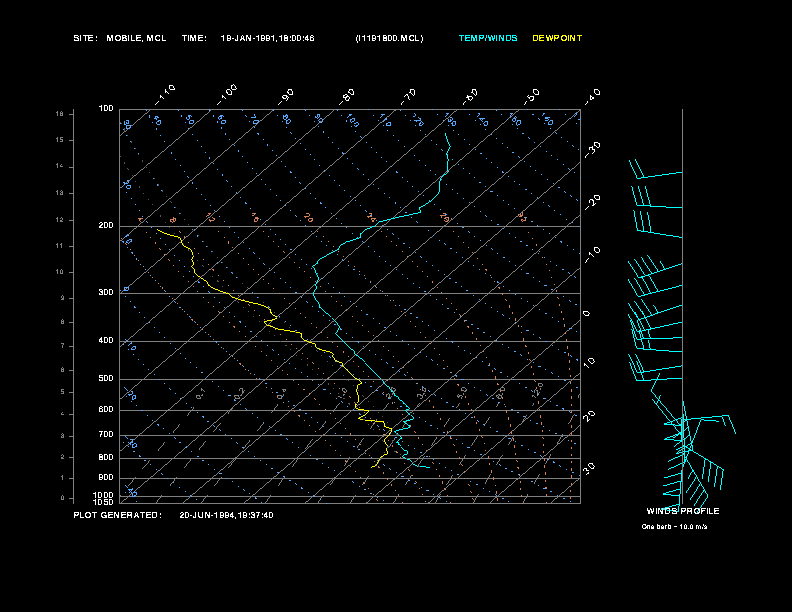Click the 500 pressure level label

pyautogui.click(x=106, y=379)
